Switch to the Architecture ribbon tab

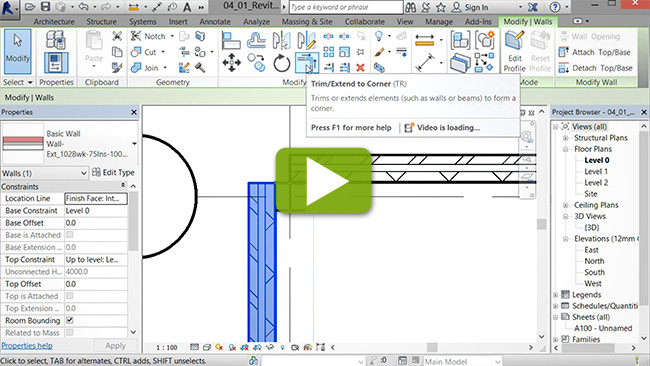54,22
